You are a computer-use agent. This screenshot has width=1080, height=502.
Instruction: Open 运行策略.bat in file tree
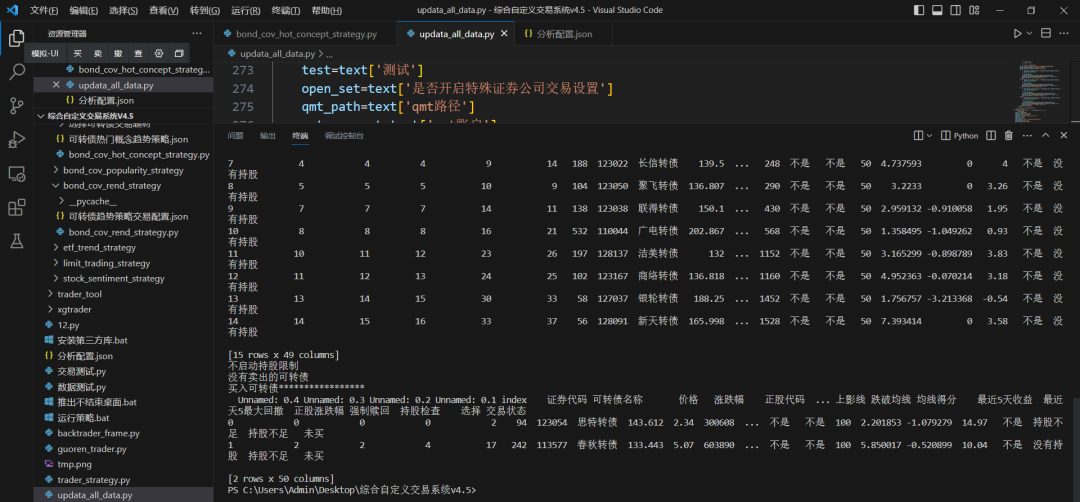(x=83, y=417)
